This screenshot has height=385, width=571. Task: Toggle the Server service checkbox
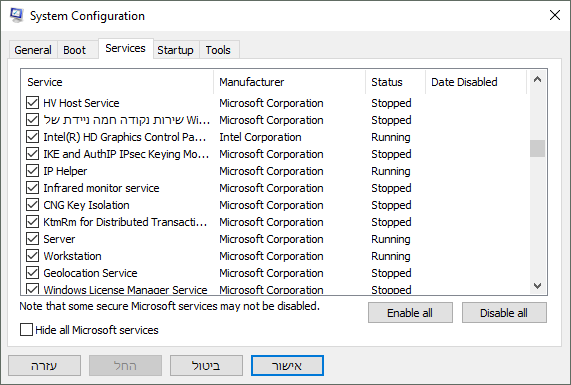32,239
